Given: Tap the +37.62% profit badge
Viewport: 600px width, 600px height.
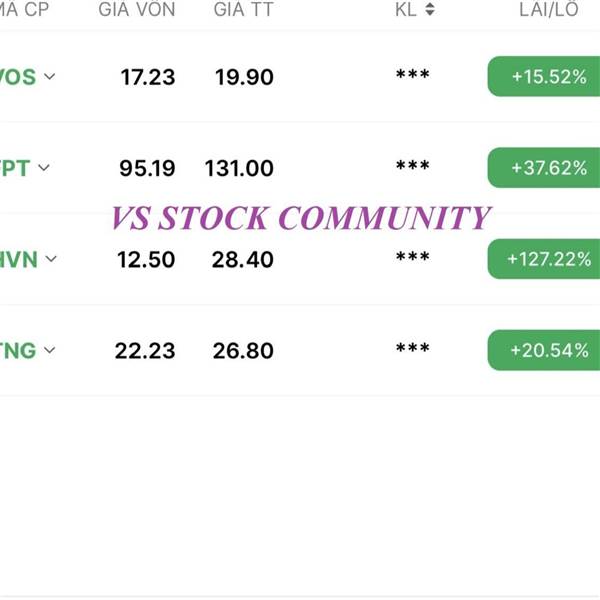Looking at the screenshot, I should 544,168.
